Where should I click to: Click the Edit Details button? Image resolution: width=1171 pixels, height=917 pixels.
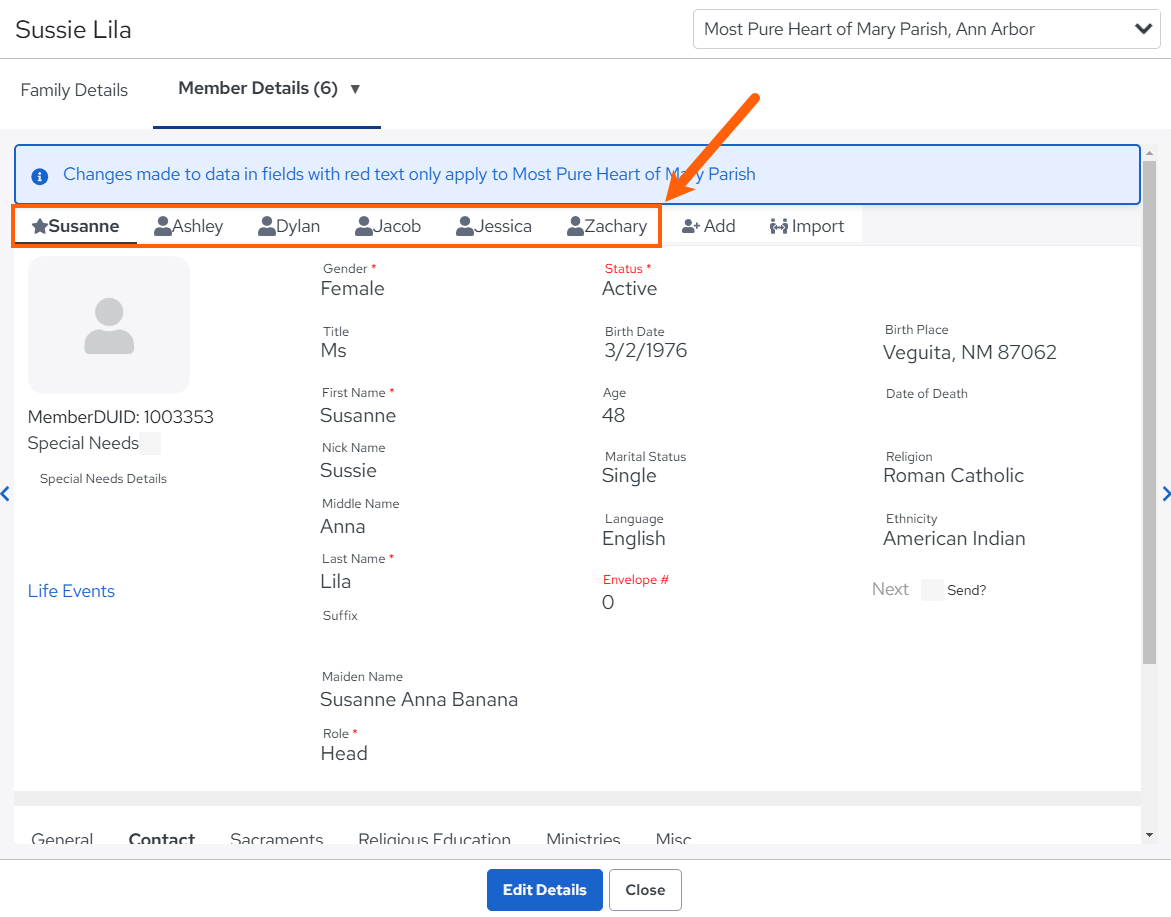coord(544,890)
